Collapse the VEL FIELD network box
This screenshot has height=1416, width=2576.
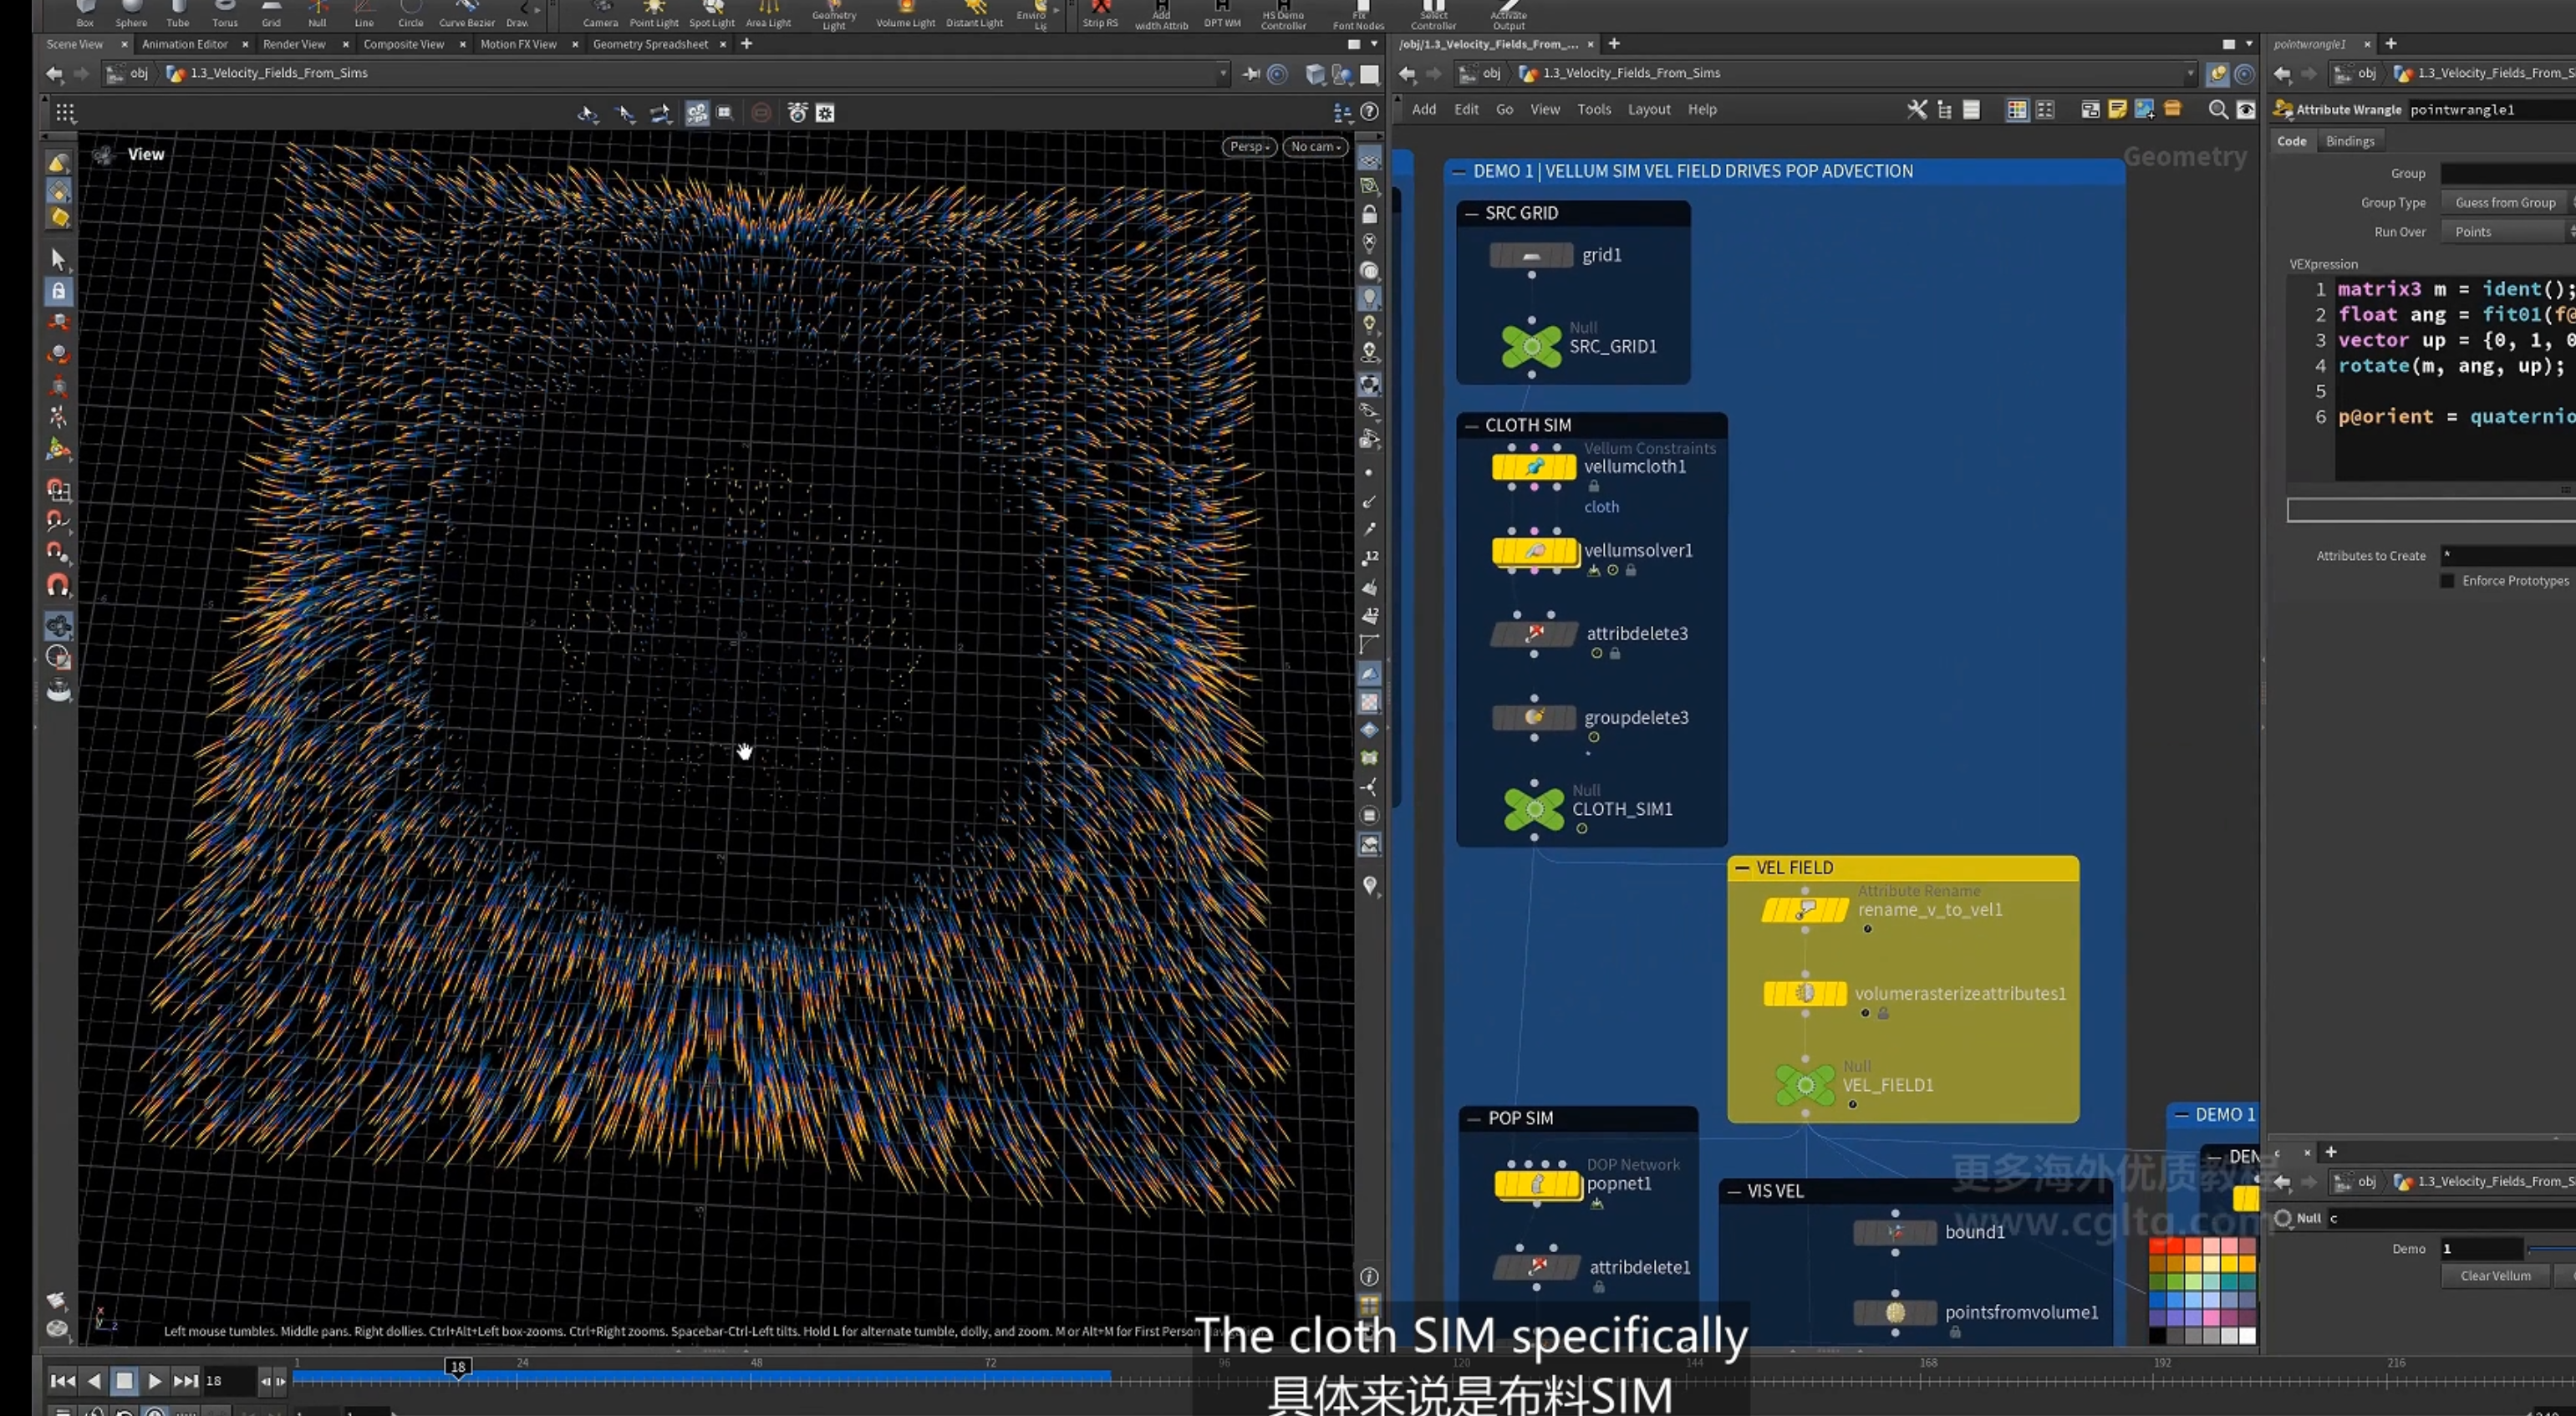click(1742, 868)
